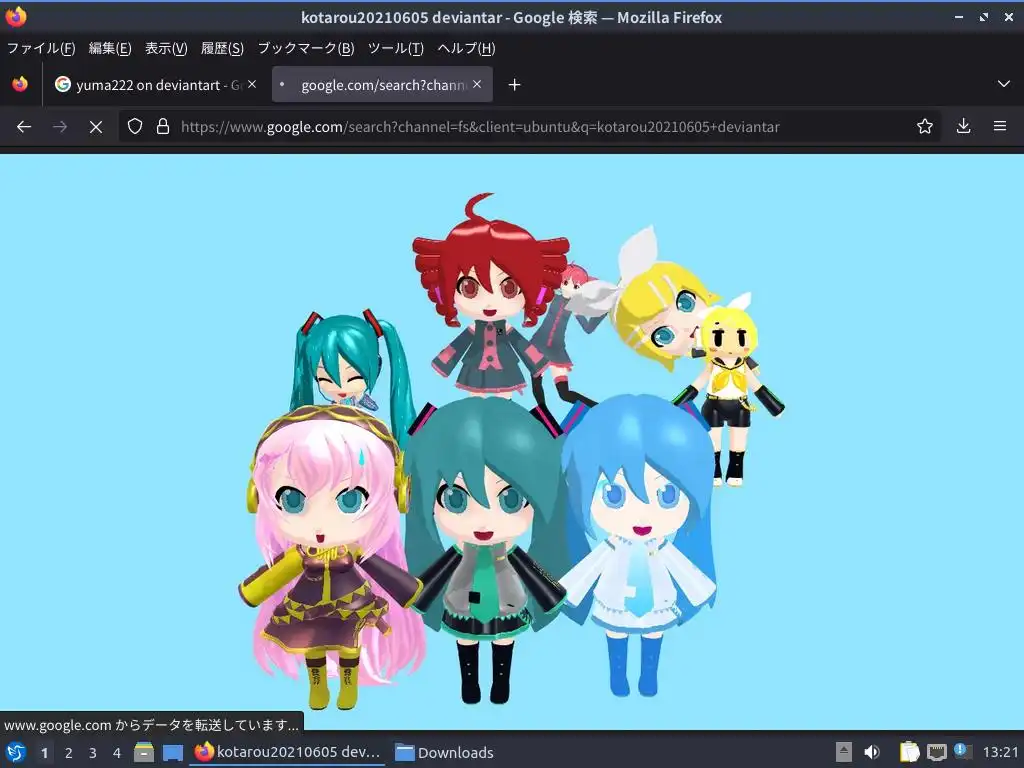Switch to workspace 3

point(93,753)
